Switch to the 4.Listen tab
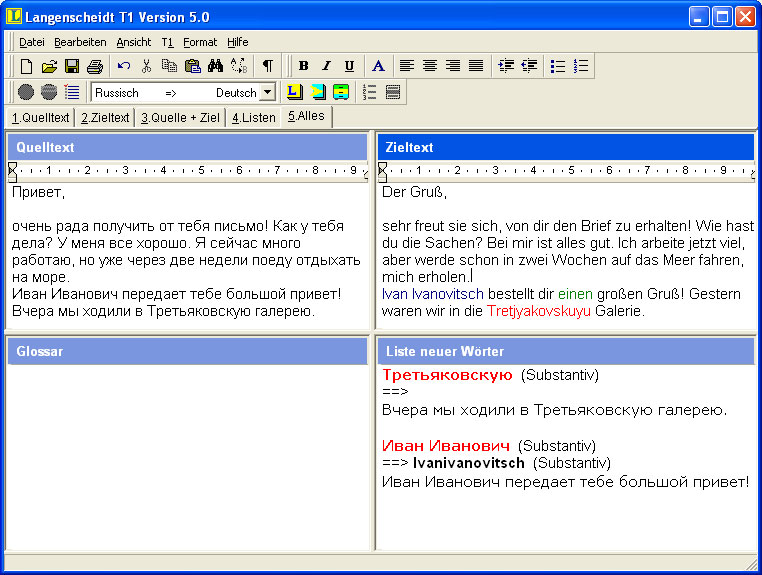The height and width of the screenshot is (575, 762). coord(254,118)
